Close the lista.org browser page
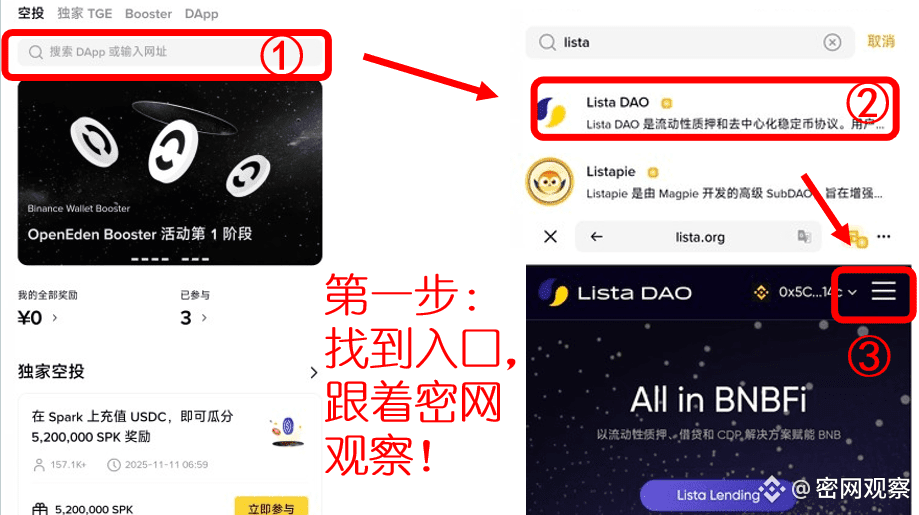Viewport: 919px width, 515px height. (550, 237)
